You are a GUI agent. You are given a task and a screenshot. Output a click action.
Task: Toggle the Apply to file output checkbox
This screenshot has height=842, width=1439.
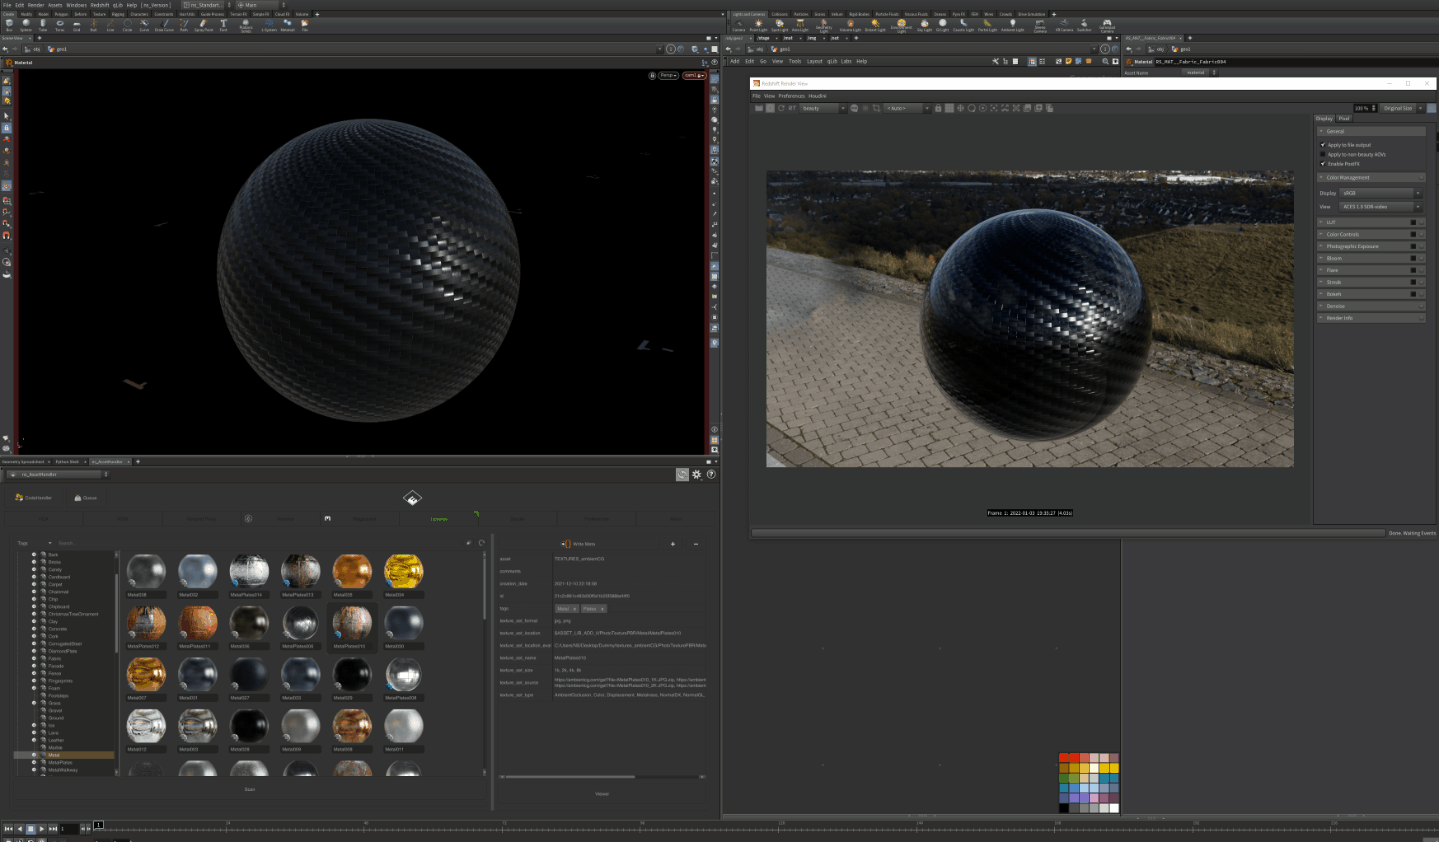coord(1323,145)
